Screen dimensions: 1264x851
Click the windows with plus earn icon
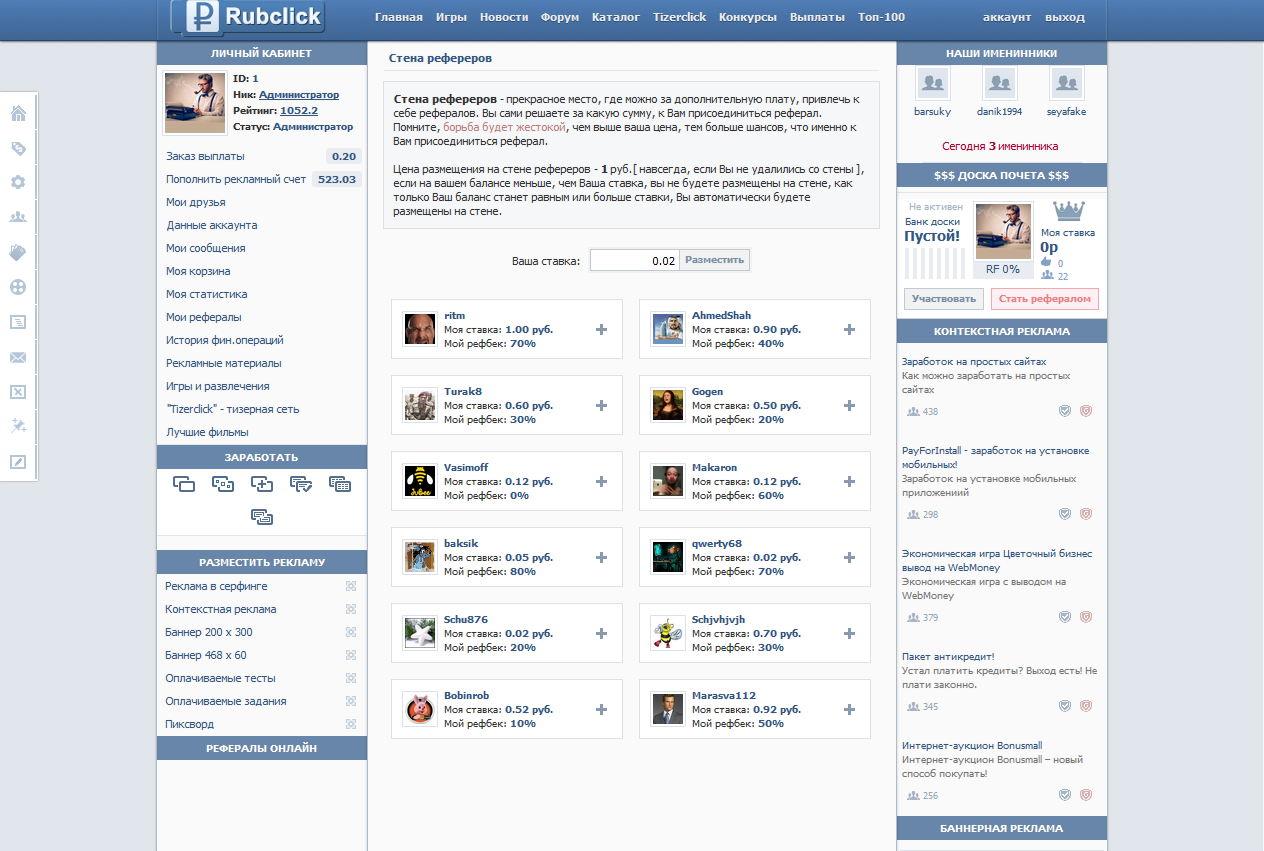pyautogui.click(x=262, y=484)
